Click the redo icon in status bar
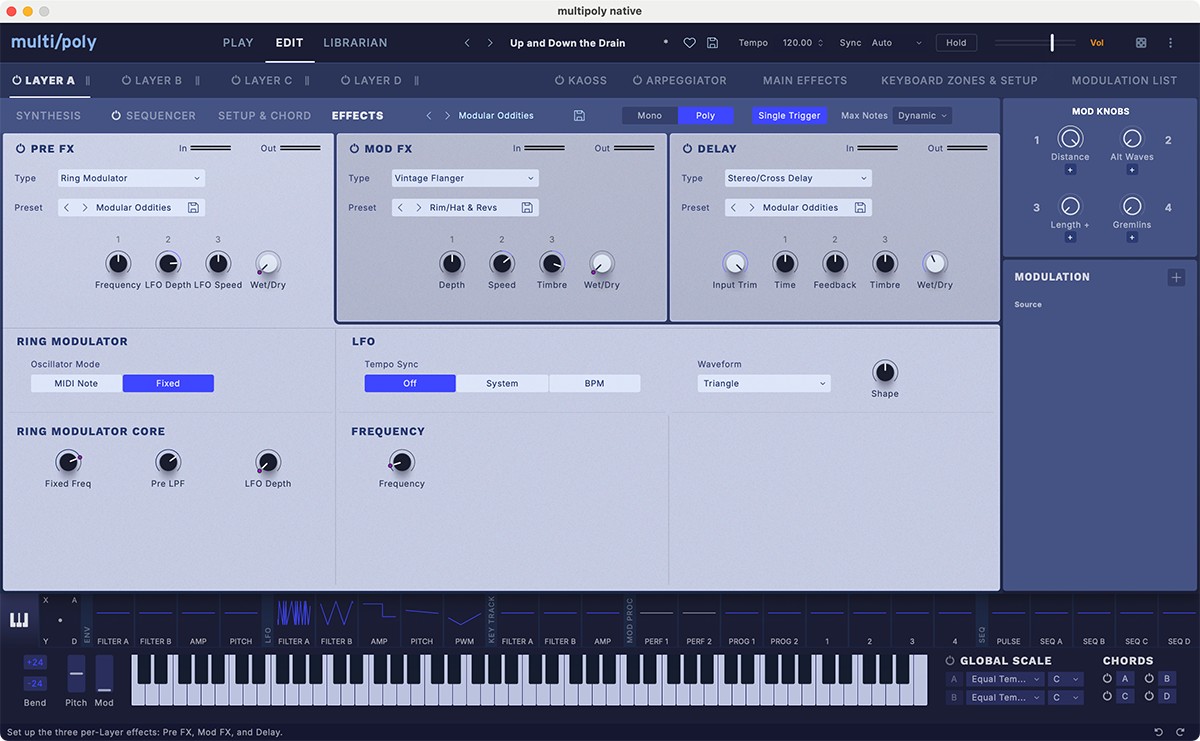Screen dimensions: 1200x741 1180,732
